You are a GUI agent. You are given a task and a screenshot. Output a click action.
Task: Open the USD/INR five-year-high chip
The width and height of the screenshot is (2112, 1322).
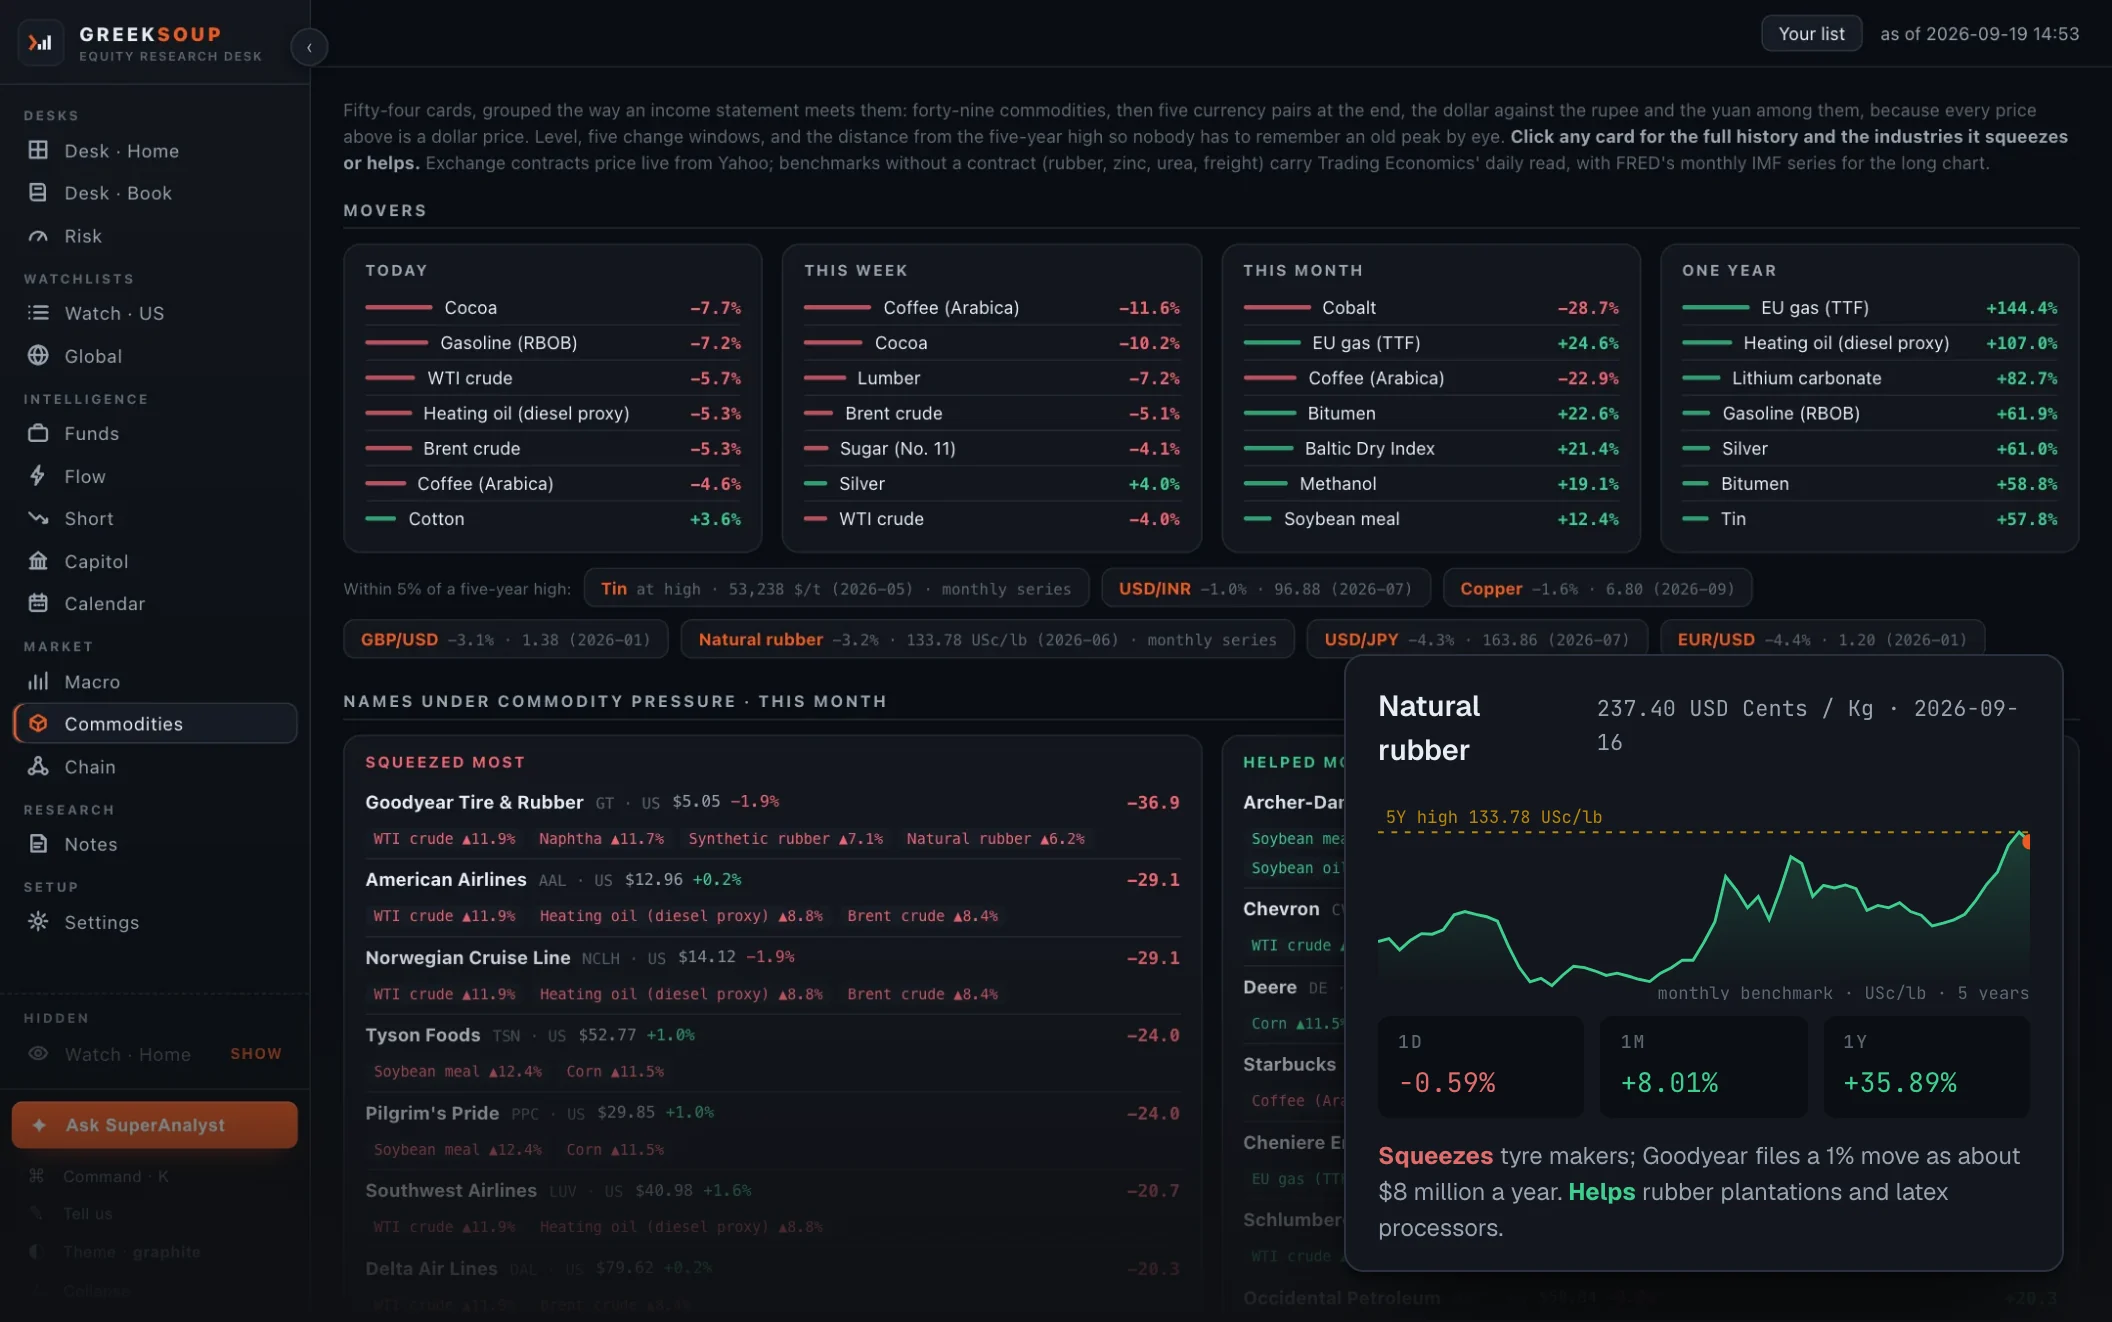click(1265, 589)
